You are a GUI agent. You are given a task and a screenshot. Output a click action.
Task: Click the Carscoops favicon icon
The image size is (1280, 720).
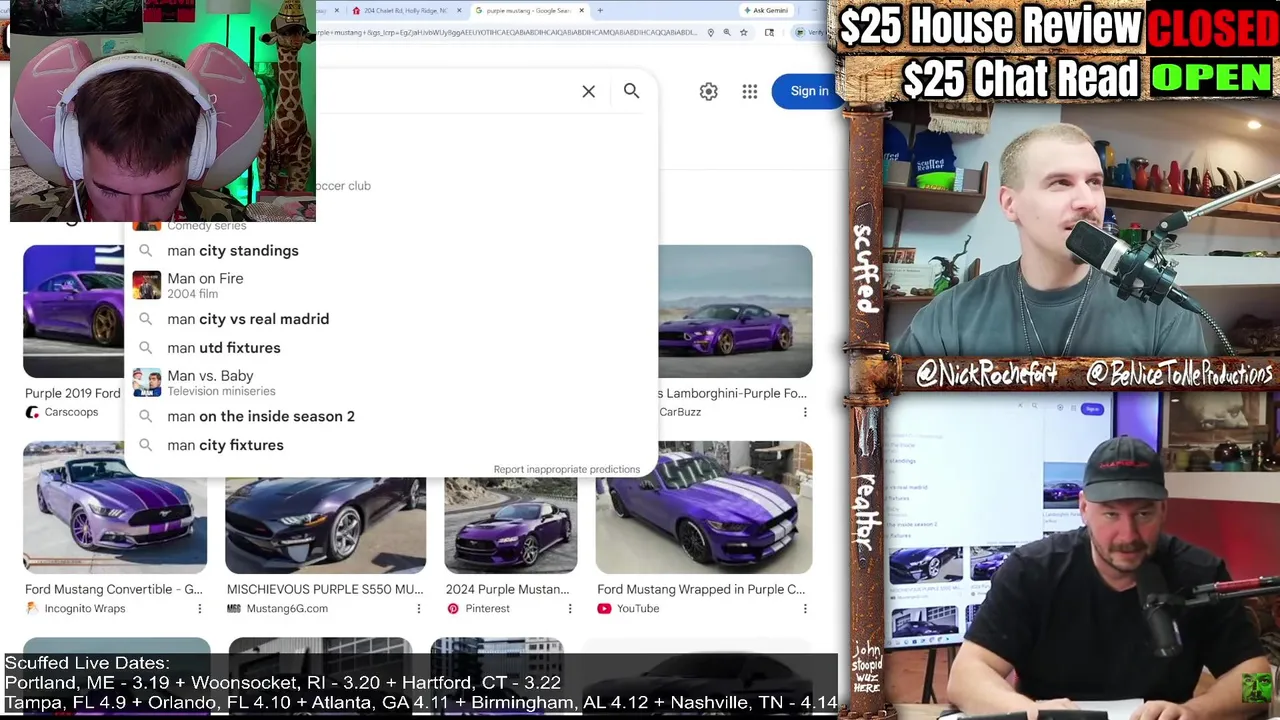[x=32, y=412]
